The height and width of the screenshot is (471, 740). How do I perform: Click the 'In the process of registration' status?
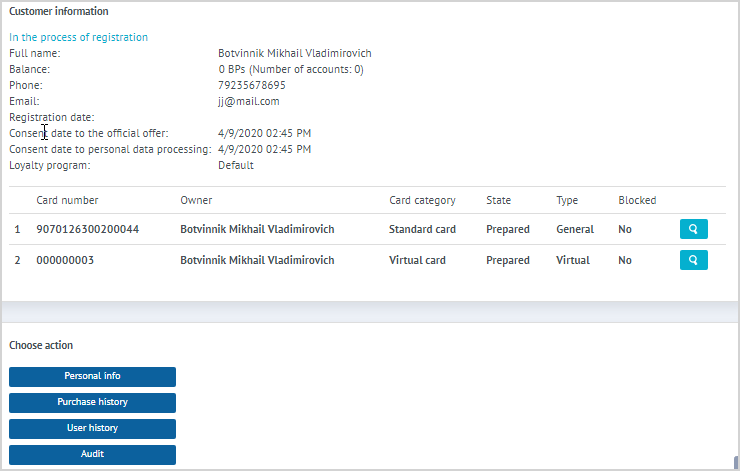point(78,37)
